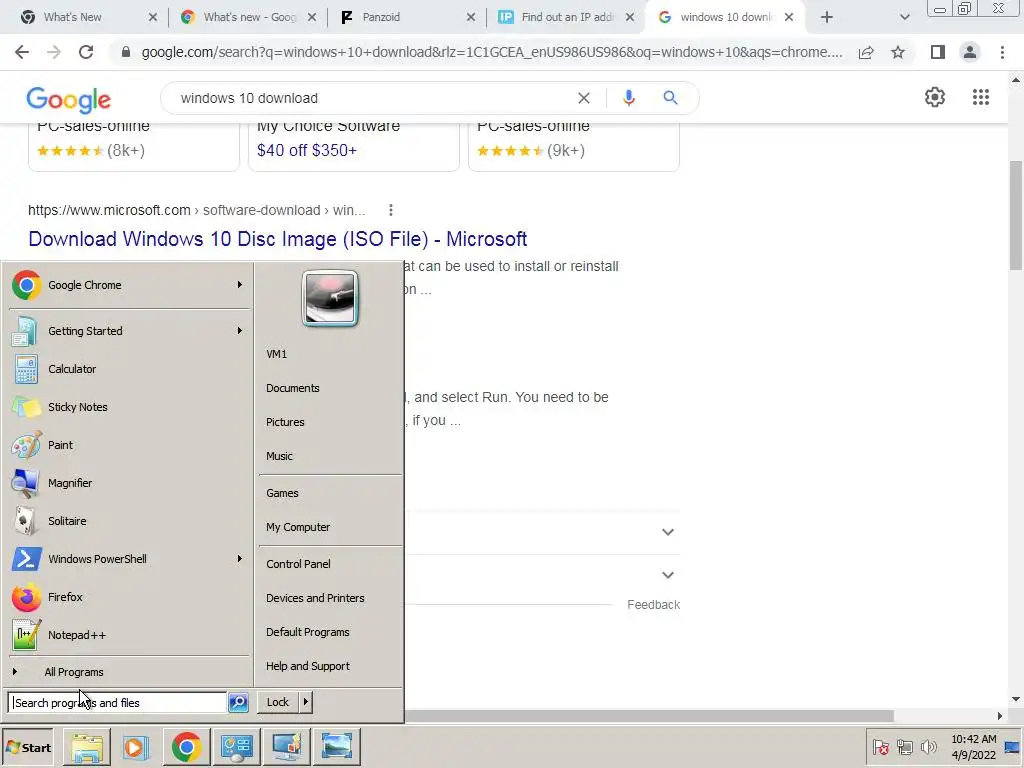The width and height of the screenshot is (1024, 768).
Task: Bookmark this page with the star
Action: pos(898,52)
